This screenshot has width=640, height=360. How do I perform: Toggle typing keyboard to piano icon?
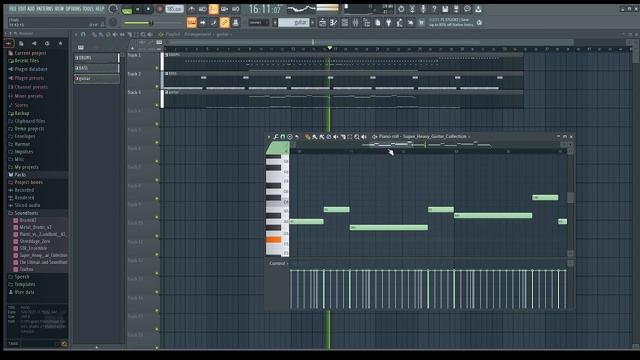(191, 22)
